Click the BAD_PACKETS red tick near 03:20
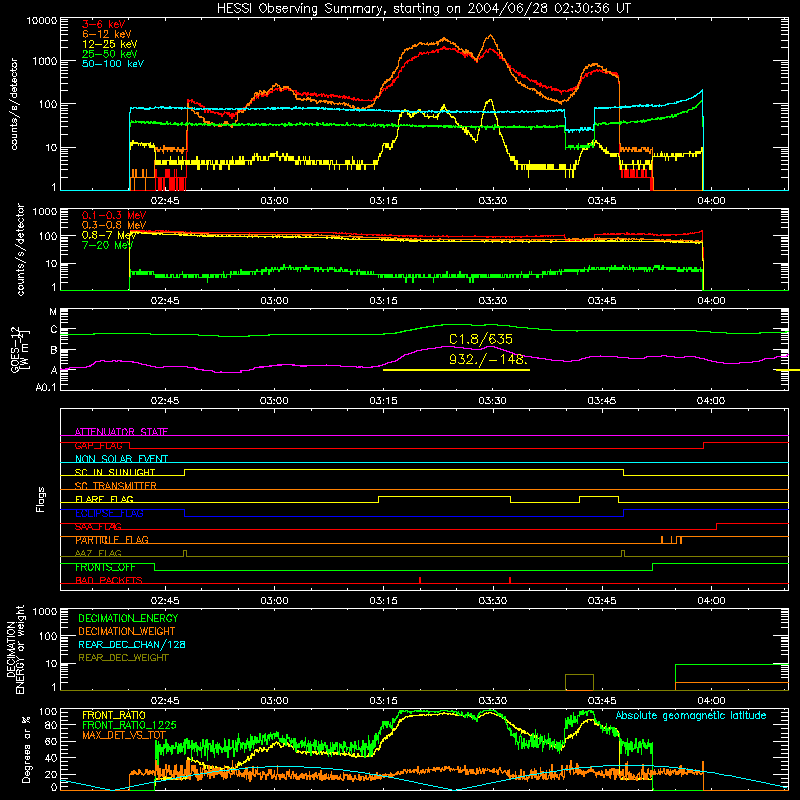 click(x=420, y=580)
